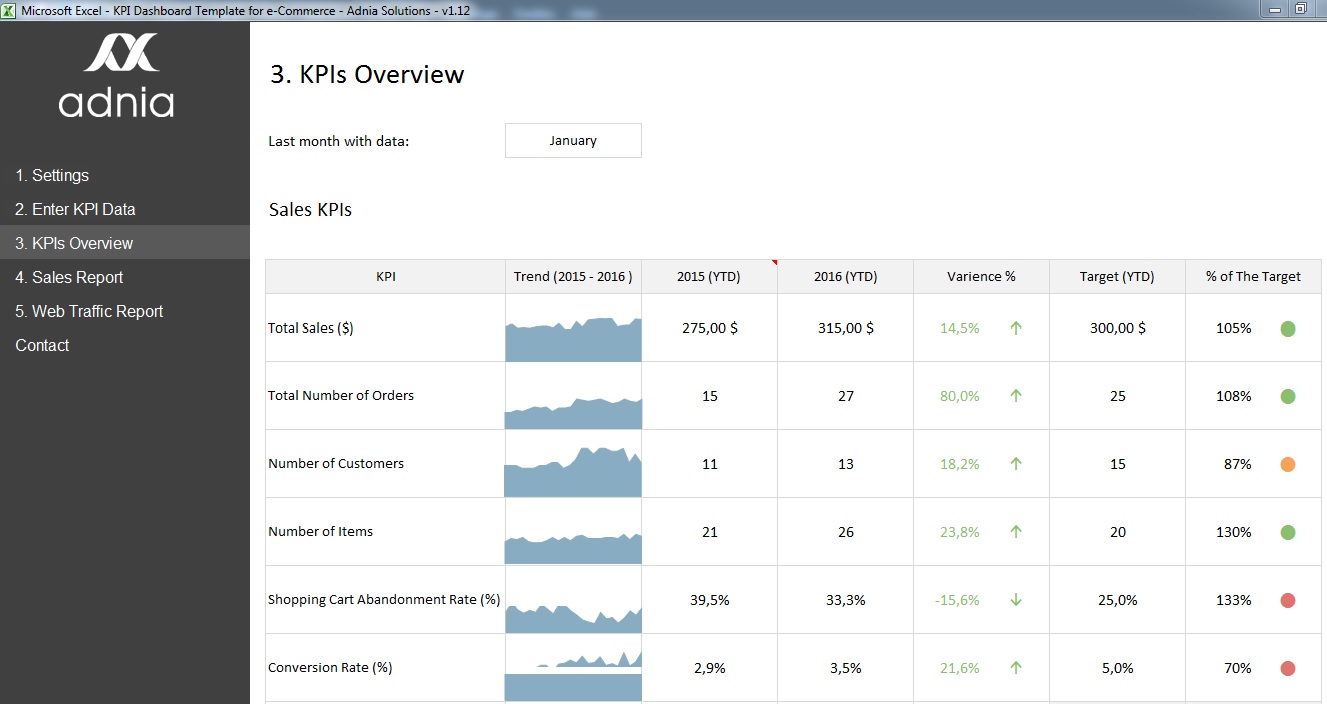Viewport: 1327px width, 704px height.
Task: Select the 39,5% cell
Action: click(x=709, y=600)
